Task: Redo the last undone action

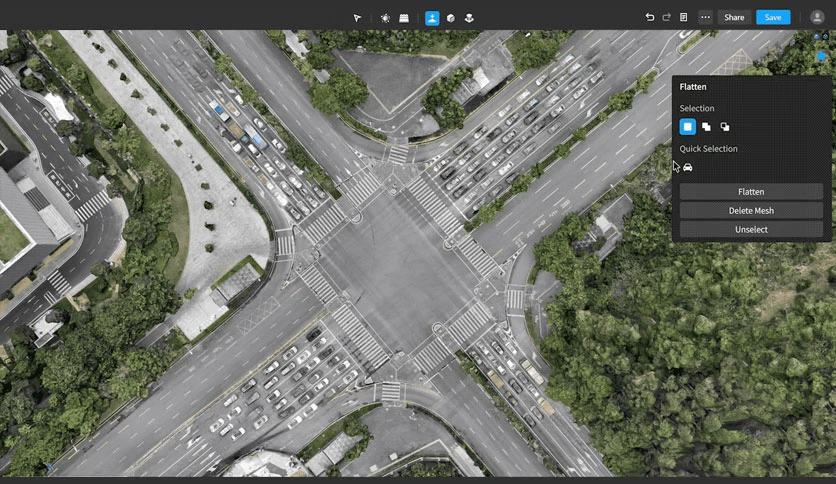Action: click(x=666, y=17)
